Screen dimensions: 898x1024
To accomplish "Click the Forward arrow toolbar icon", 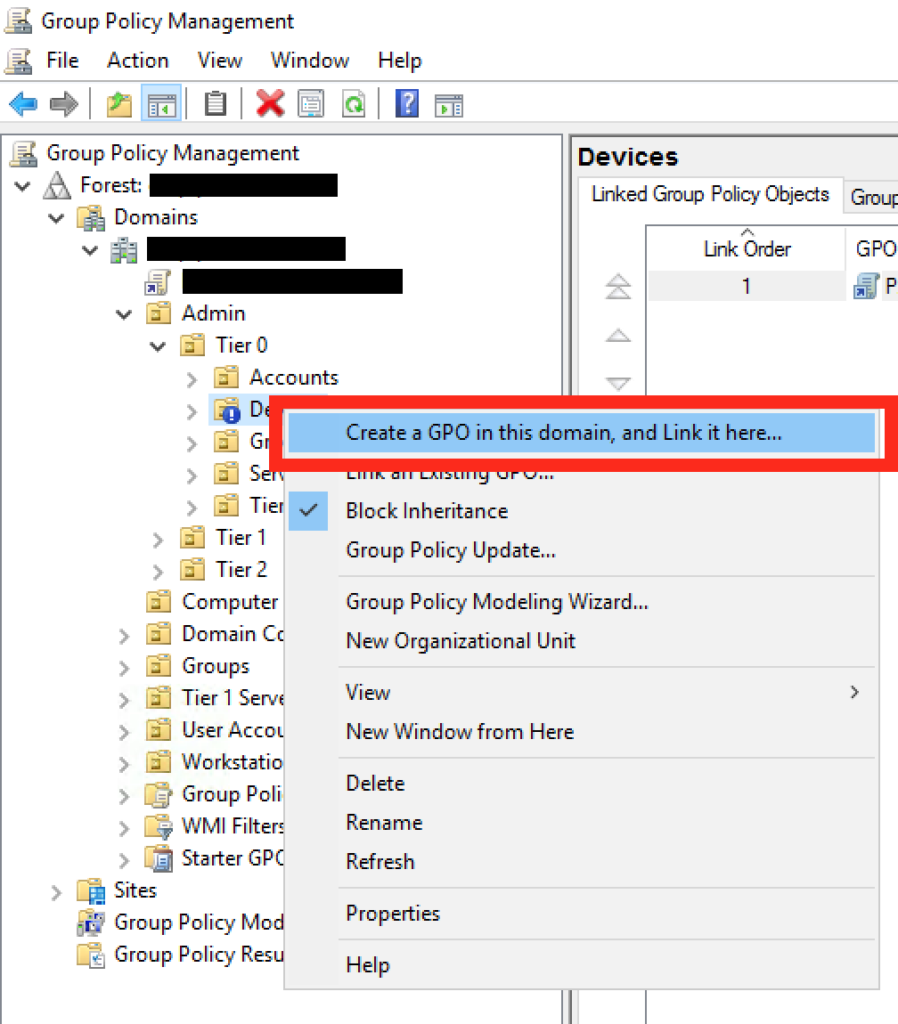I will click(x=64, y=104).
